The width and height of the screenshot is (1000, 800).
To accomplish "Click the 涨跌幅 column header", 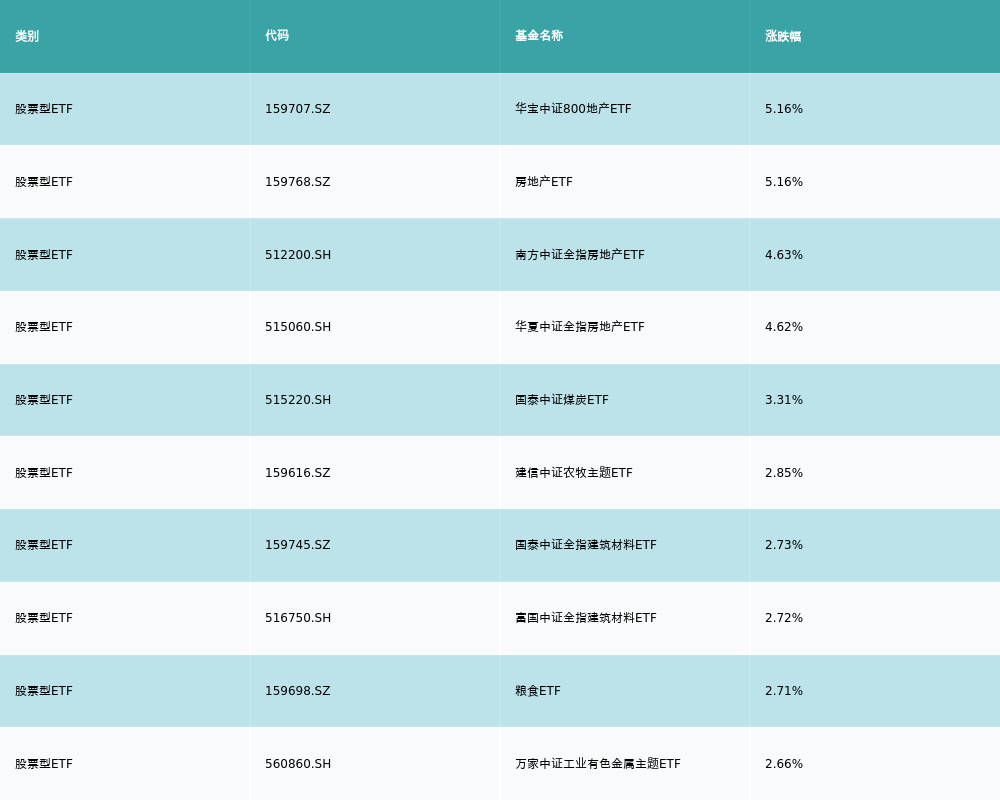I will [783, 36].
